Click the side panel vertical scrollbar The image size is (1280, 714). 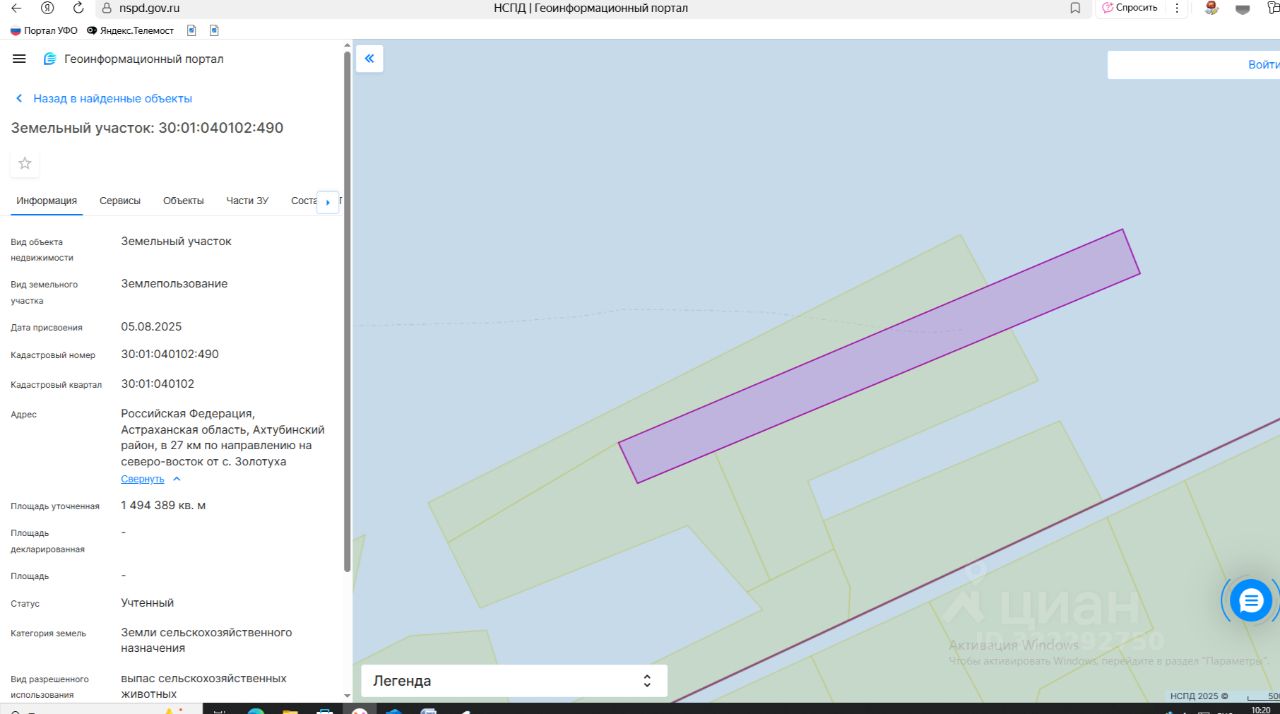tap(347, 310)
